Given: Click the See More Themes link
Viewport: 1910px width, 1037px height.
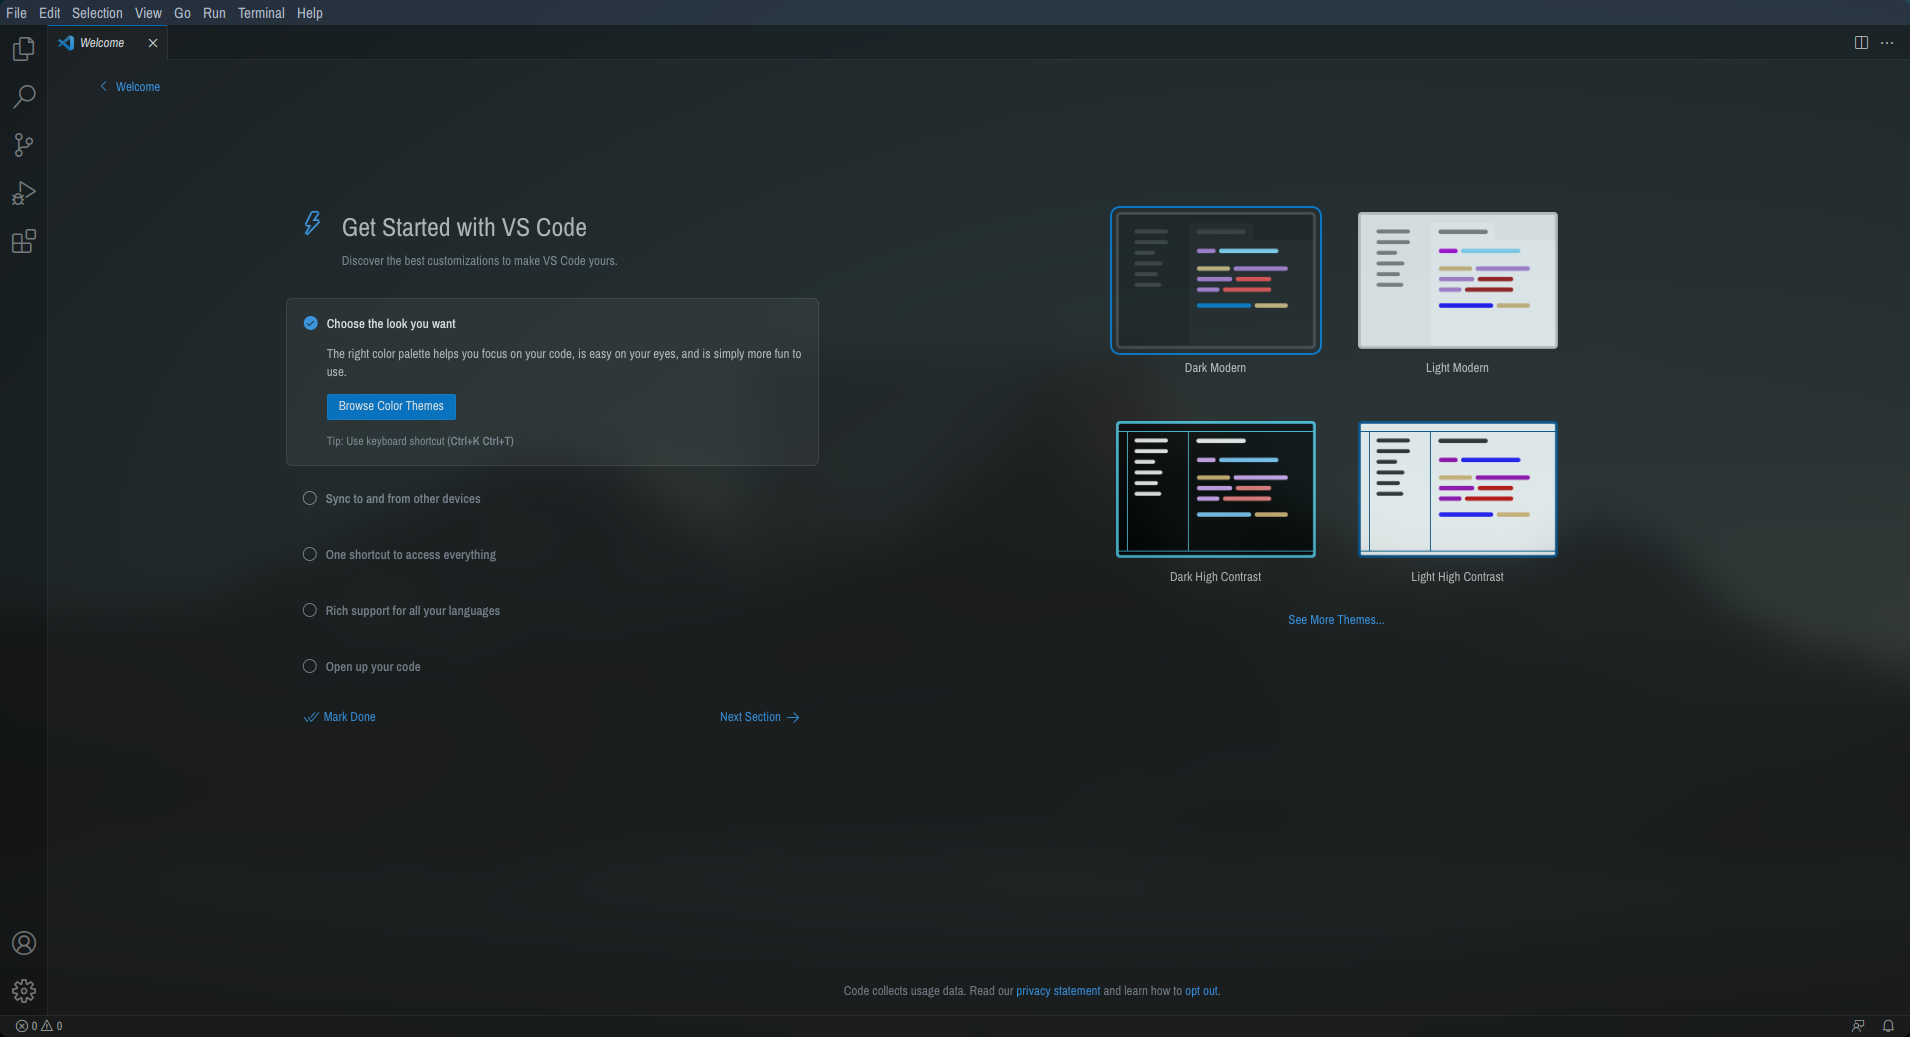Looking at the screenshot, I should (1336, 620).
